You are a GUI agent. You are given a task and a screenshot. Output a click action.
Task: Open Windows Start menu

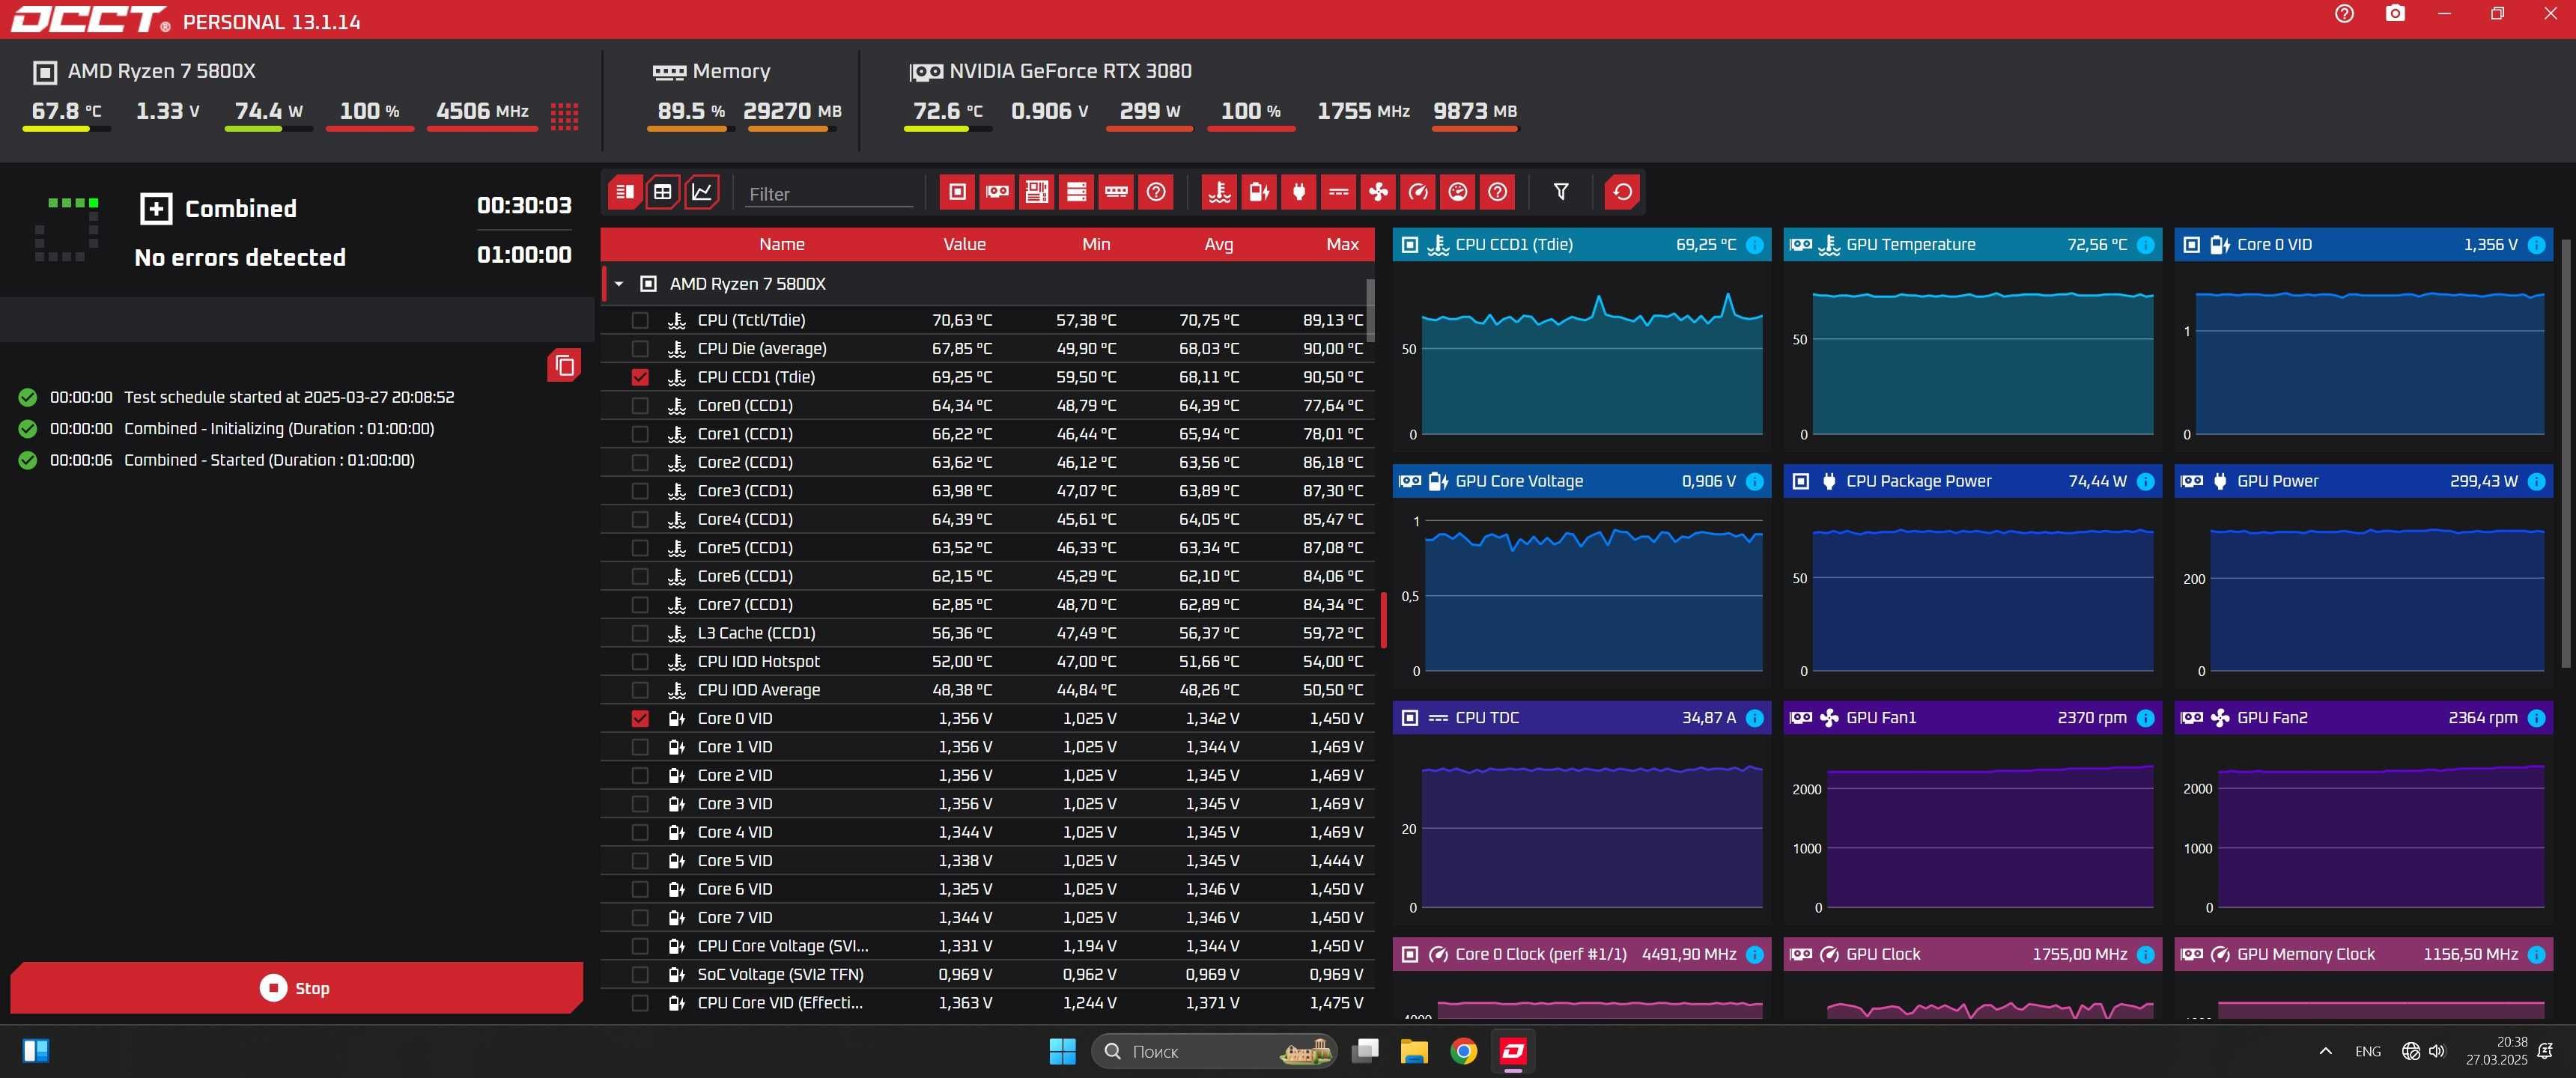1062,1051
